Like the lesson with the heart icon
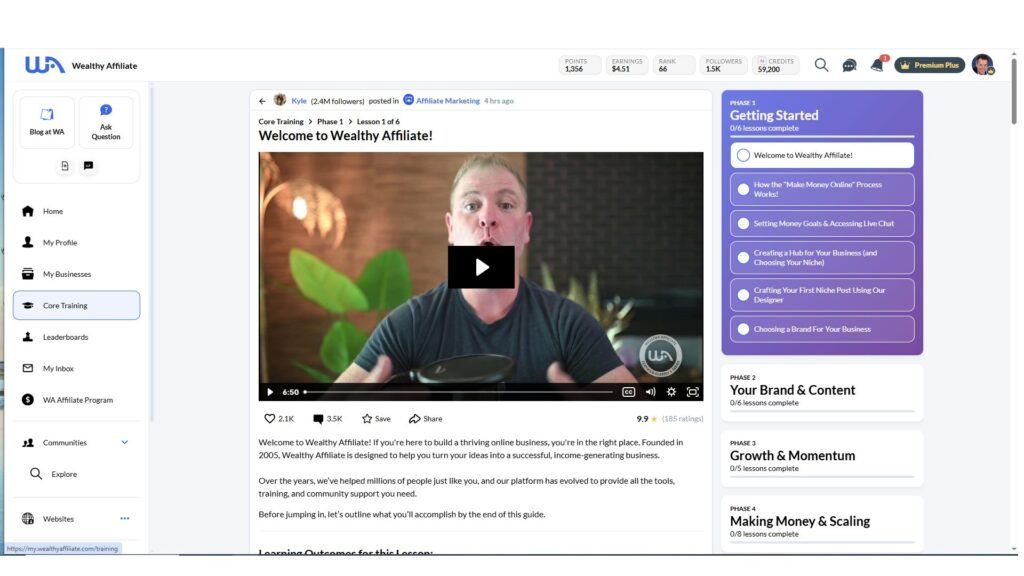The image size is (1024, 576). [x=269, y=419]
